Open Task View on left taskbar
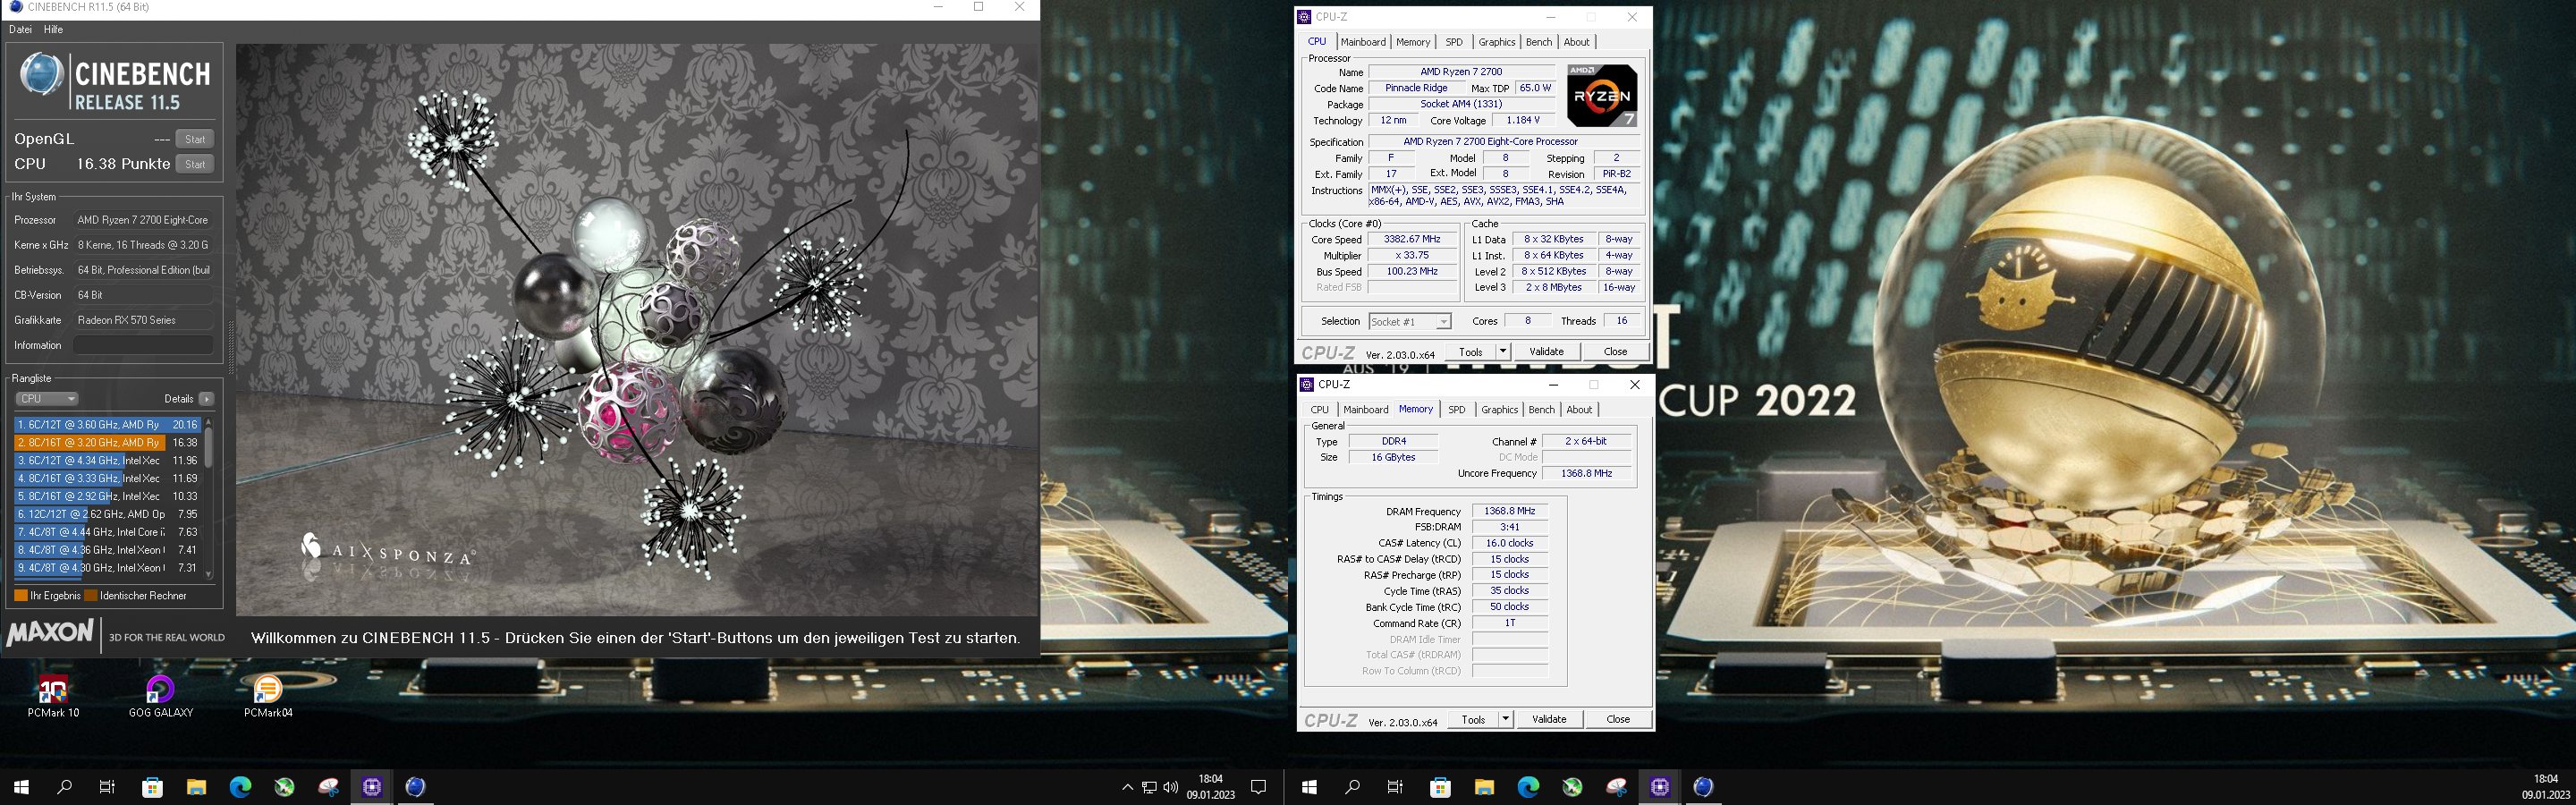Screen dimensions: 2576x805 click(x=108, y=787)
